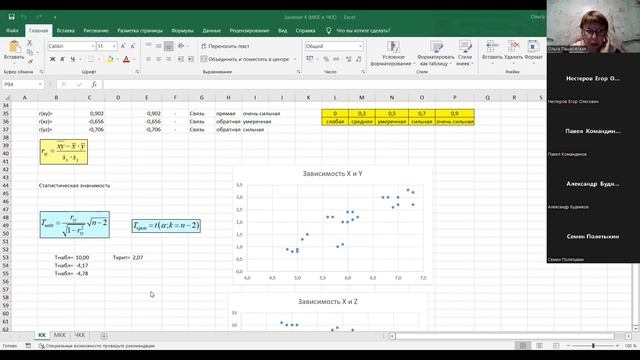640x360 pixels.
Task: Click the red font color A icon
Action: coord(126,59)
